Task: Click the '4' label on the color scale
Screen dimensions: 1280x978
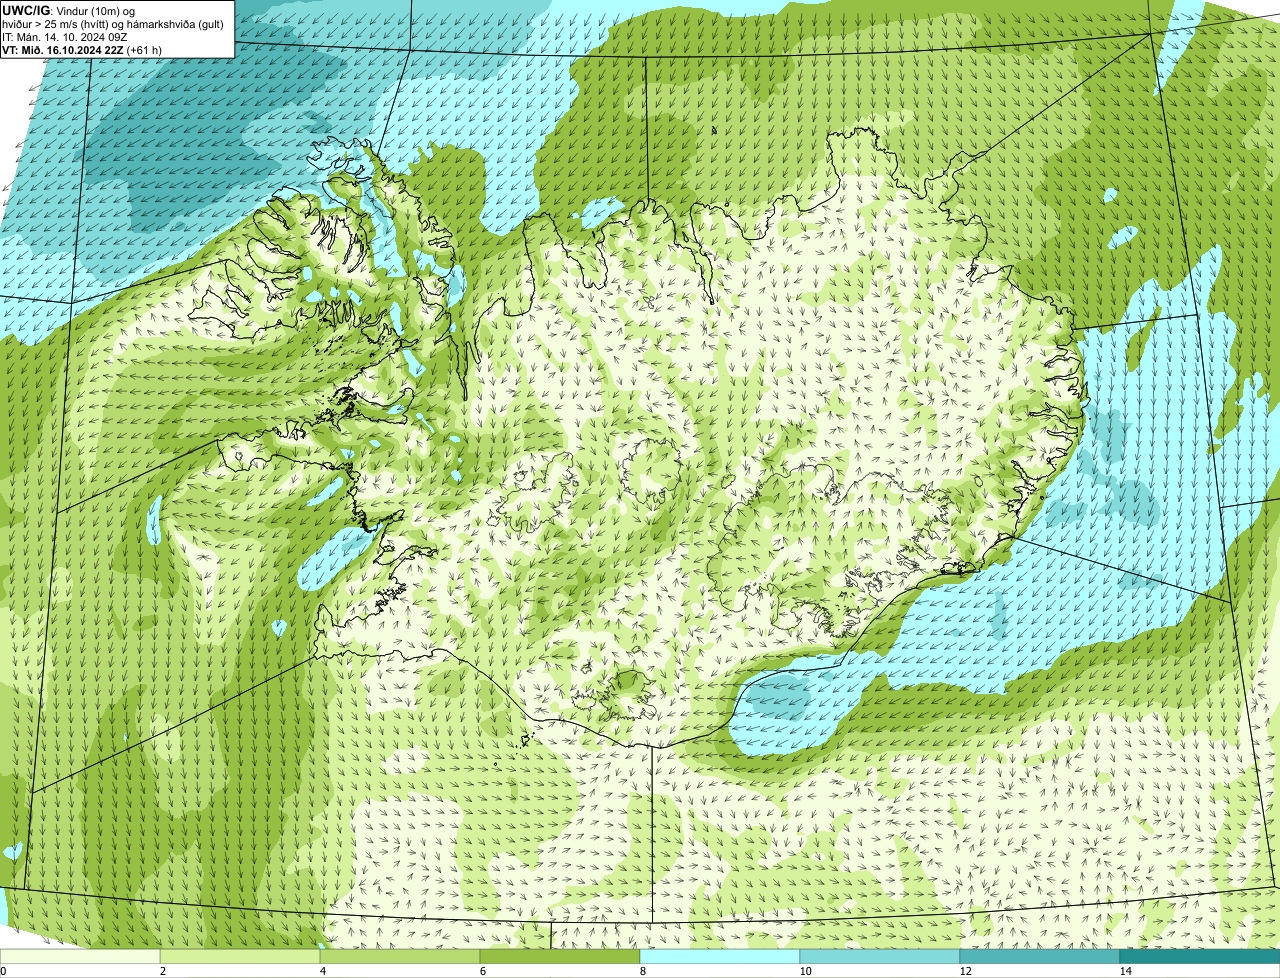Action: (322, 971)
